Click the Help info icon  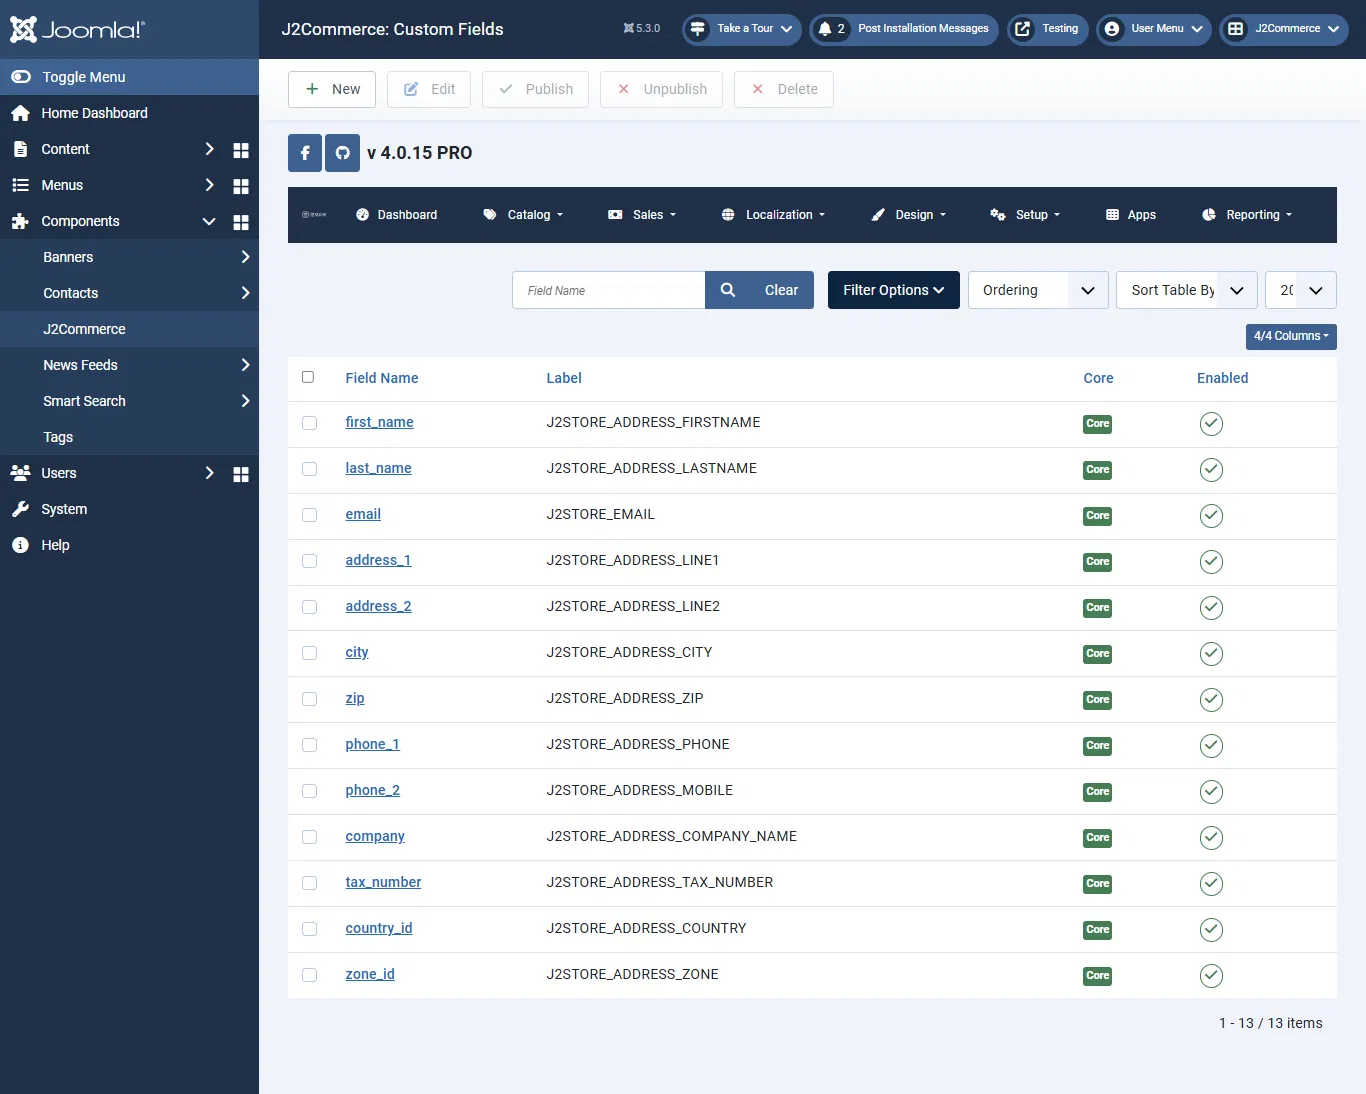point(20,545)
